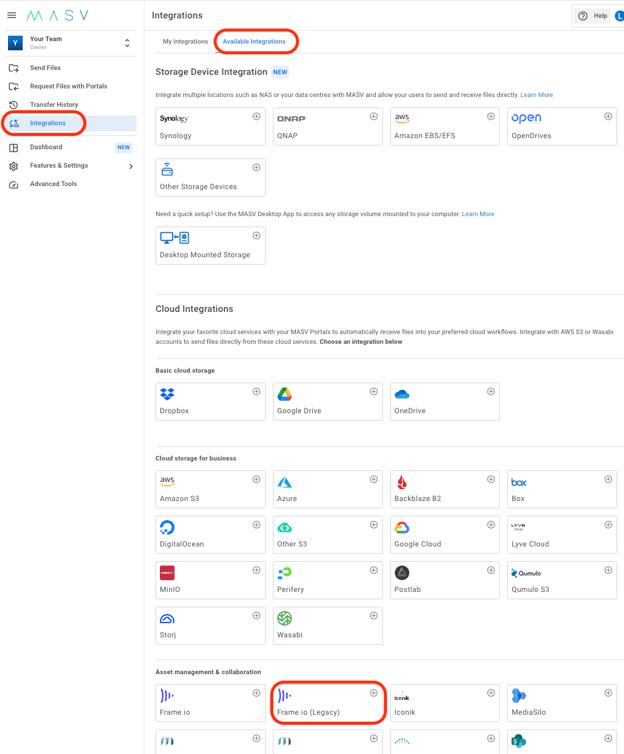This screenshot has width=624, height=754.
Task: Open the hamburger menu beside MASV logo
Action: [12, 16]
